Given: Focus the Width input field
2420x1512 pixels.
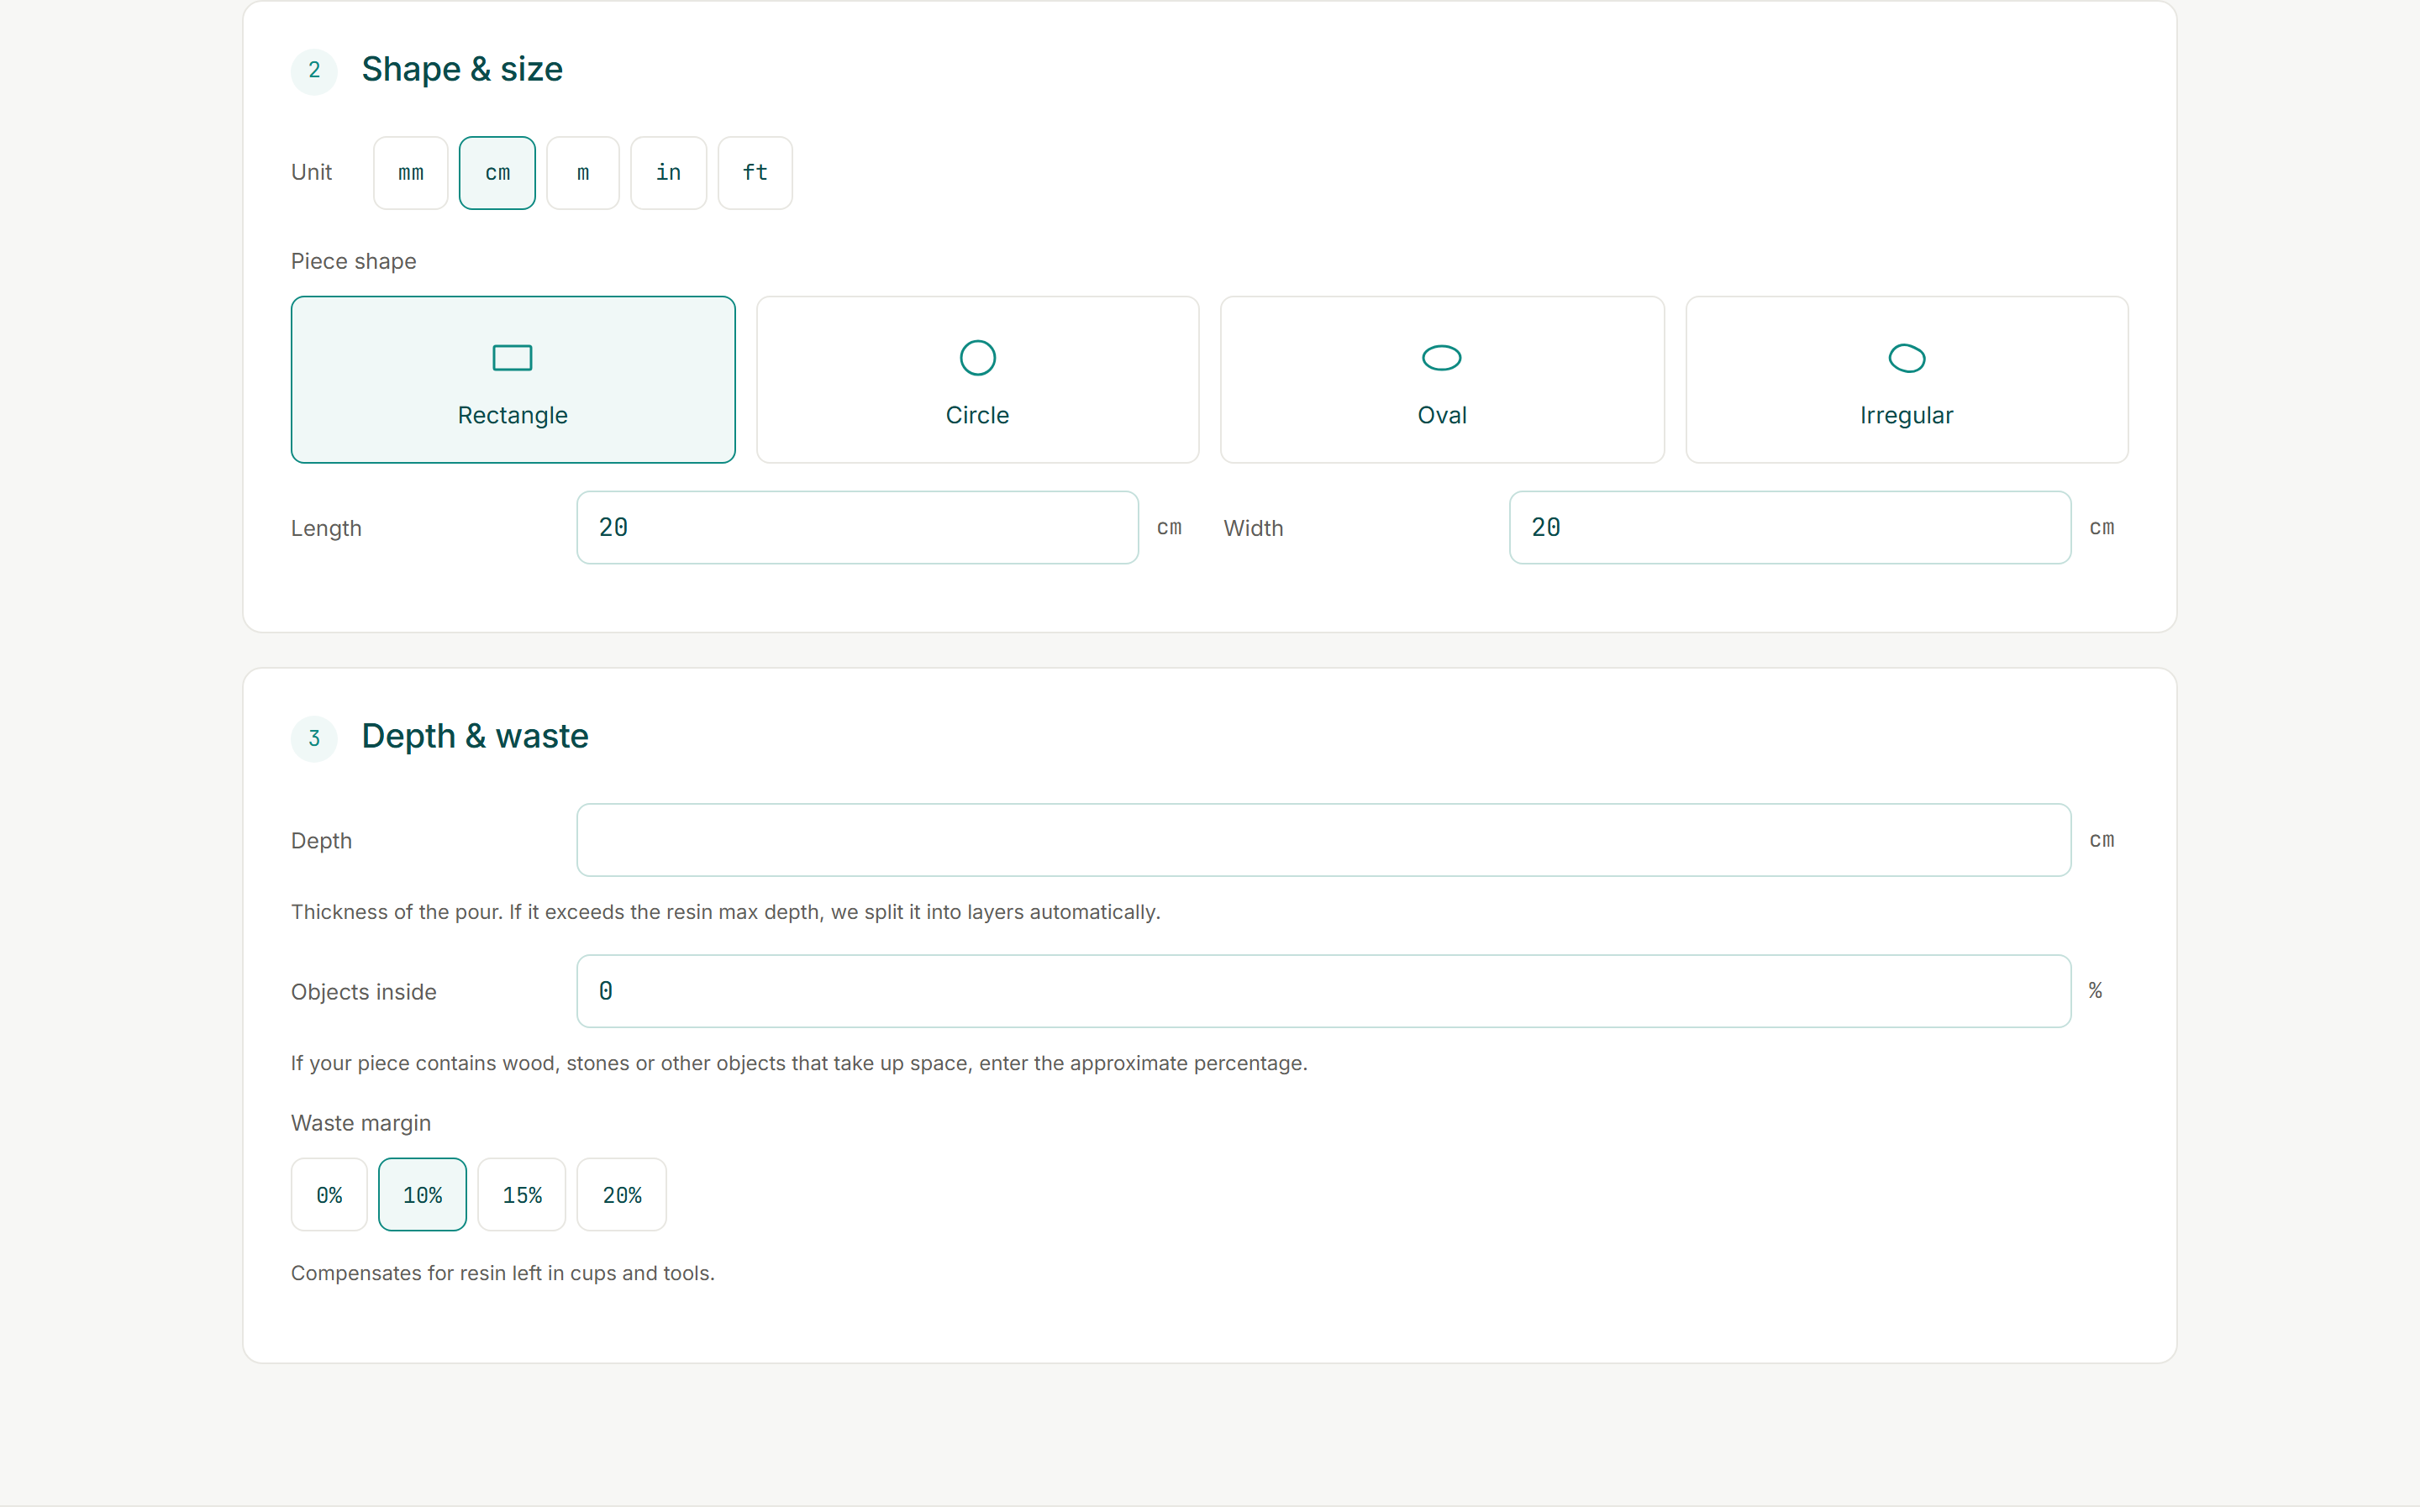Looking at the screenshot, I should 1789,527.
